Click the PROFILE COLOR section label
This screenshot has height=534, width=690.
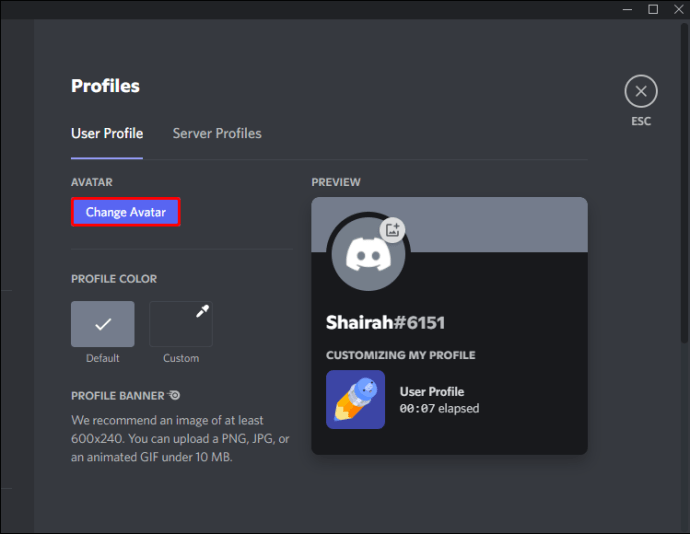click(114, 279)
